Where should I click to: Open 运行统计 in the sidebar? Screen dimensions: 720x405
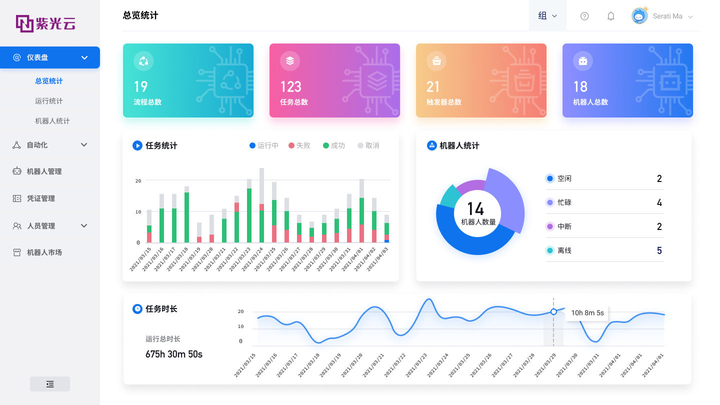coord(49,101)
